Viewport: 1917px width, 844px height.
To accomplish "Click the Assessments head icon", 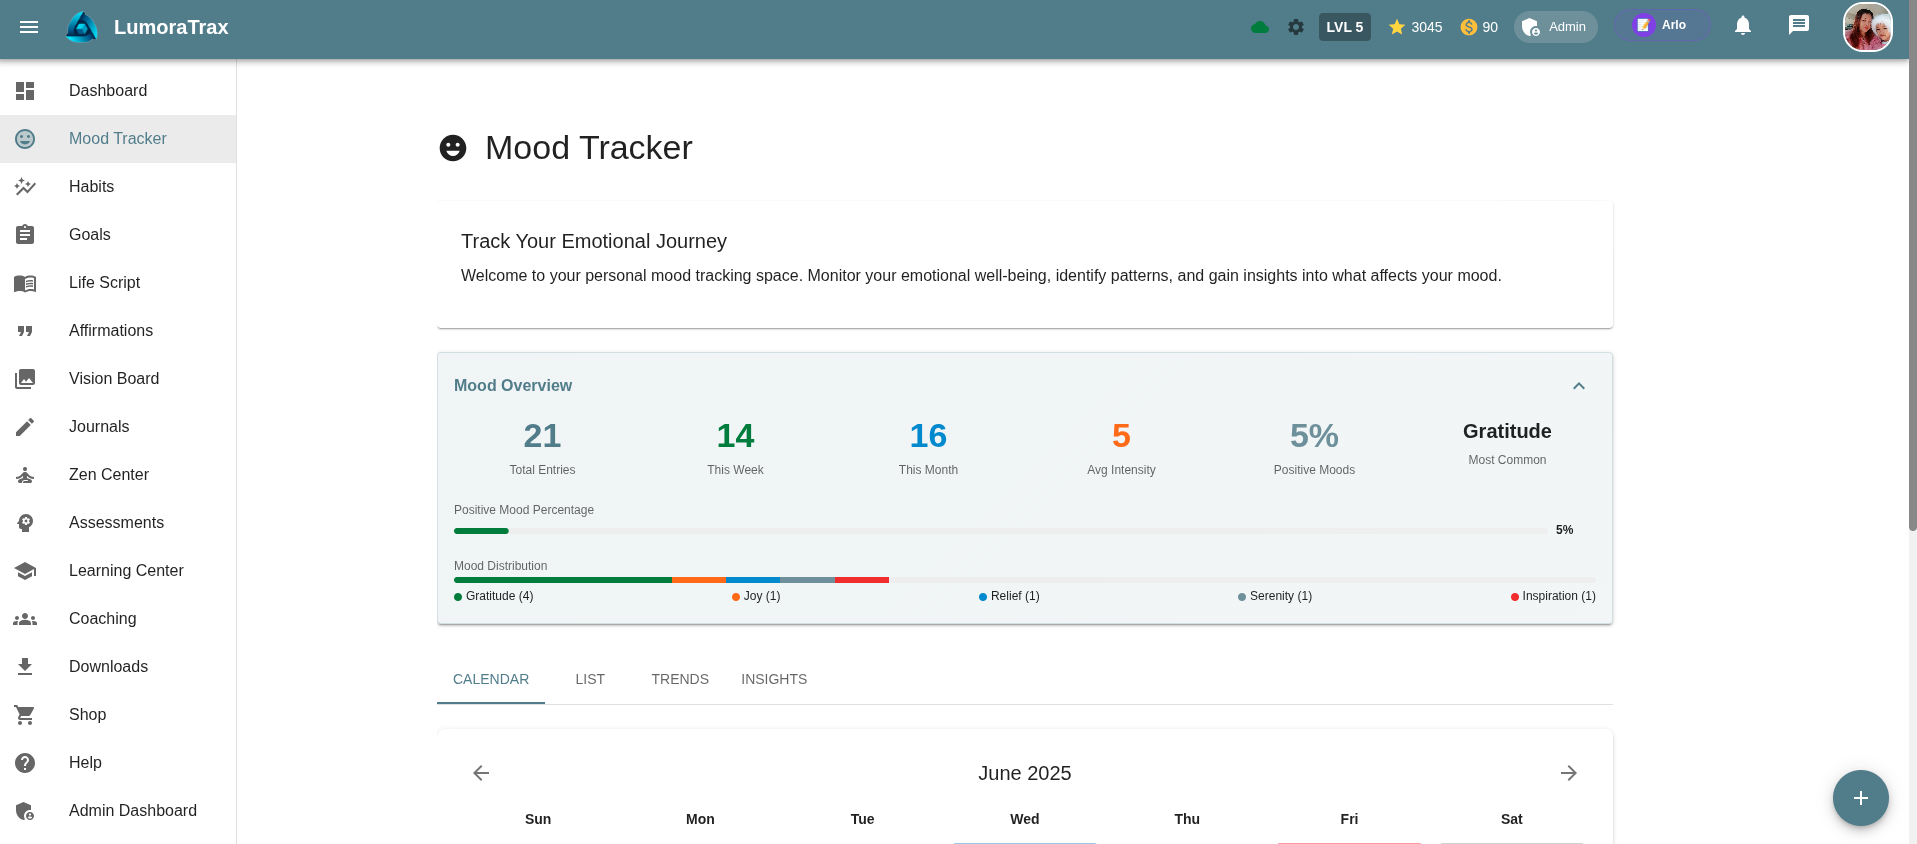I will point(25,523).
